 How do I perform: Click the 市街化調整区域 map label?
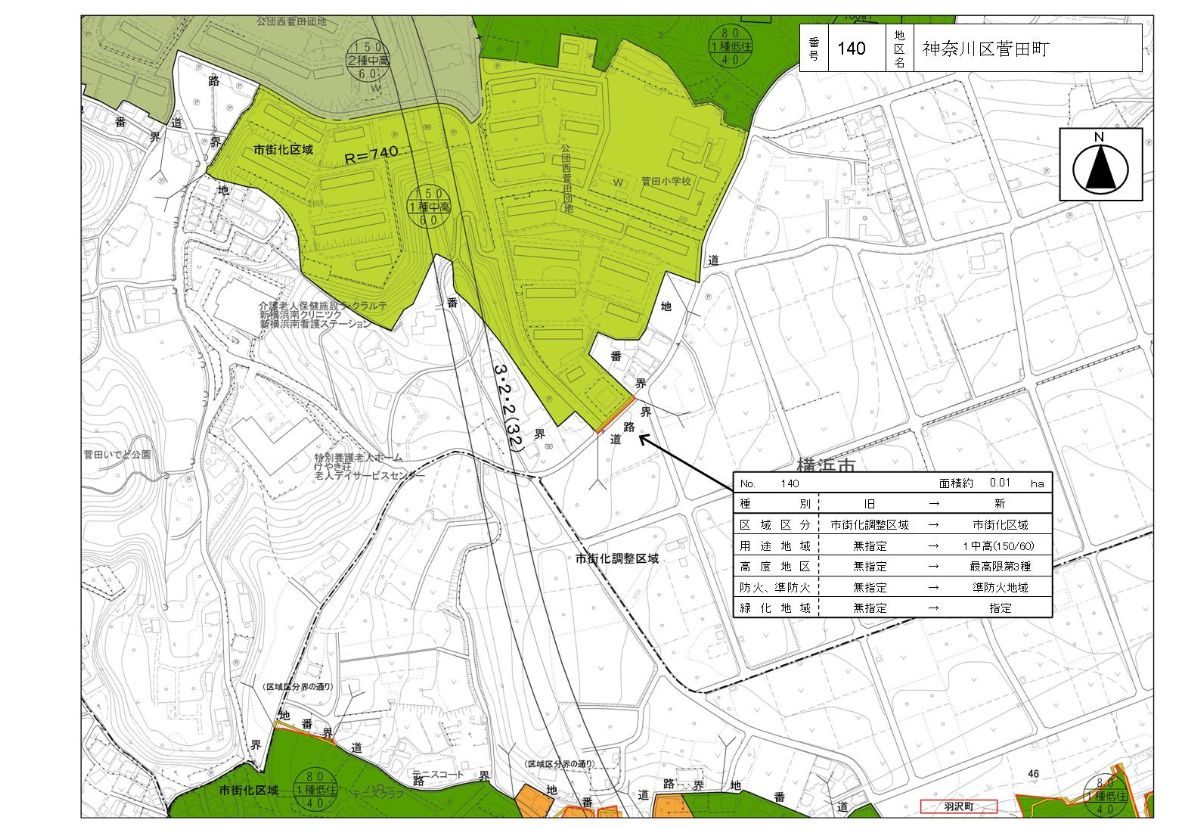617,559
